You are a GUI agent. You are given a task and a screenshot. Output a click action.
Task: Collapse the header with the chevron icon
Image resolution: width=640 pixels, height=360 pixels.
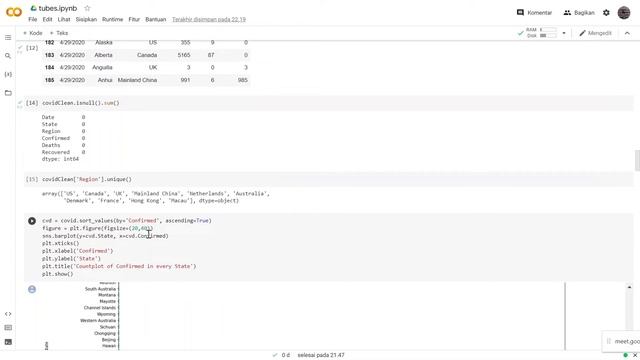(x=627, y=33)
